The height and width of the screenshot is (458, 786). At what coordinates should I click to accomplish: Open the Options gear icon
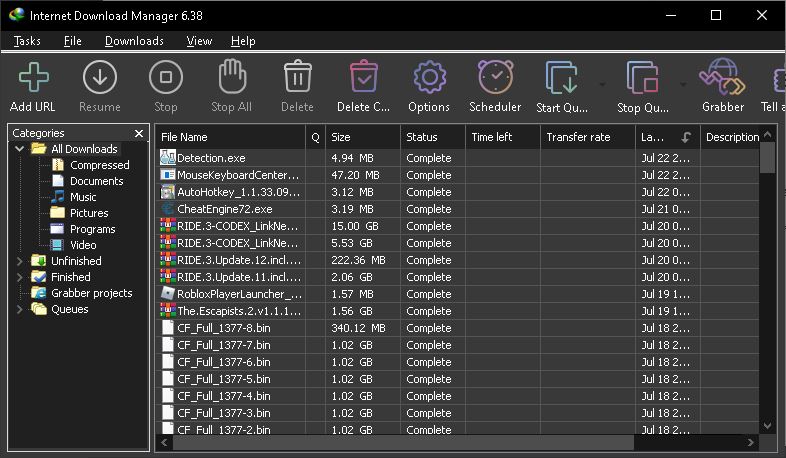[429, 78]
